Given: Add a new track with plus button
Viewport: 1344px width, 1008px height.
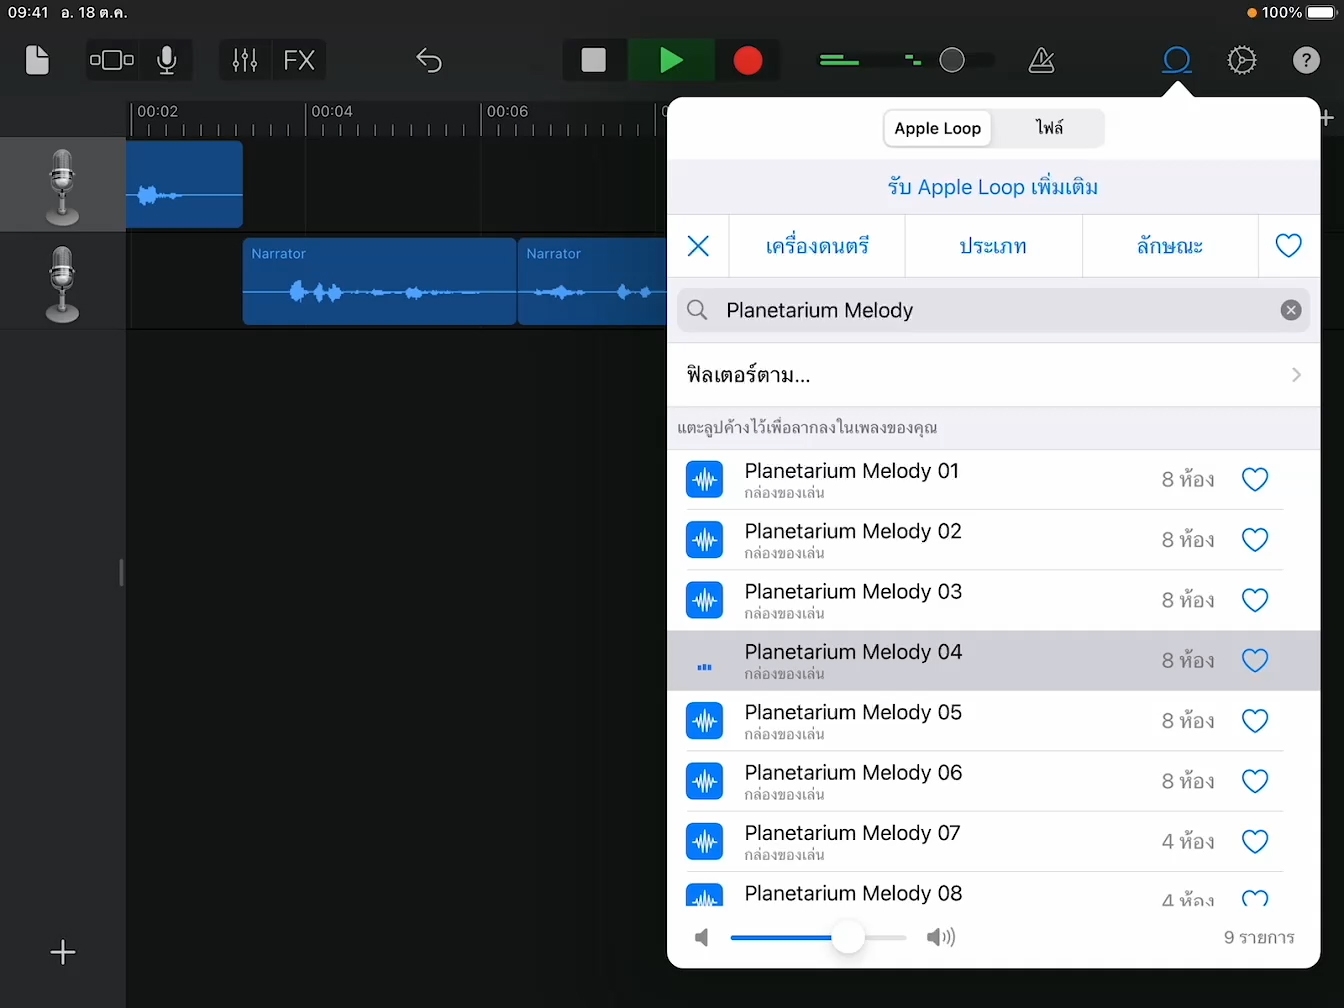Looking at the screenshot, I should [63, 952].
